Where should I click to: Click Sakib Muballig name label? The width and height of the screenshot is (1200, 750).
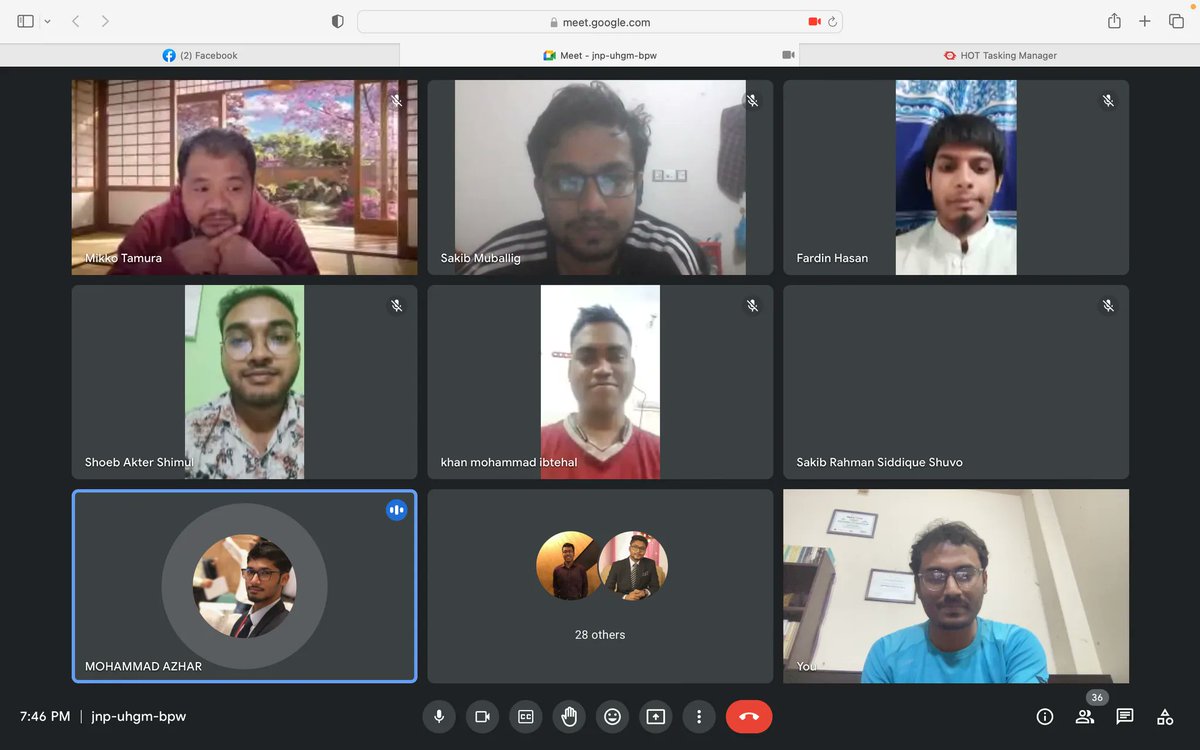pos(480,258)
